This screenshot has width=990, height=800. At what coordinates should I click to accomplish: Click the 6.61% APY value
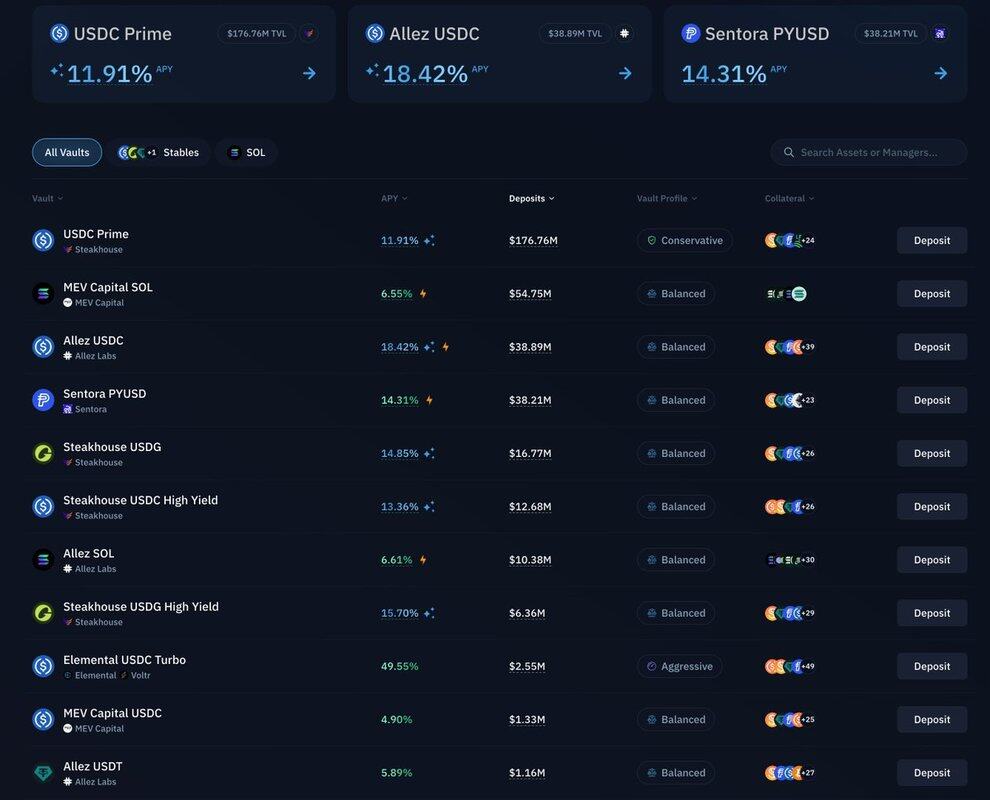[x=397, y=560]
